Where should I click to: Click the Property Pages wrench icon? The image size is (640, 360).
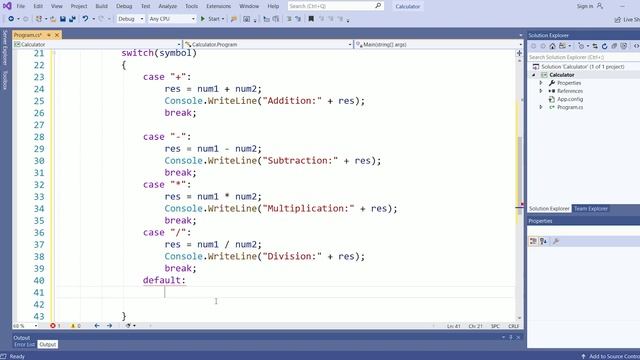pyautogui.click(x=556, y=241)
